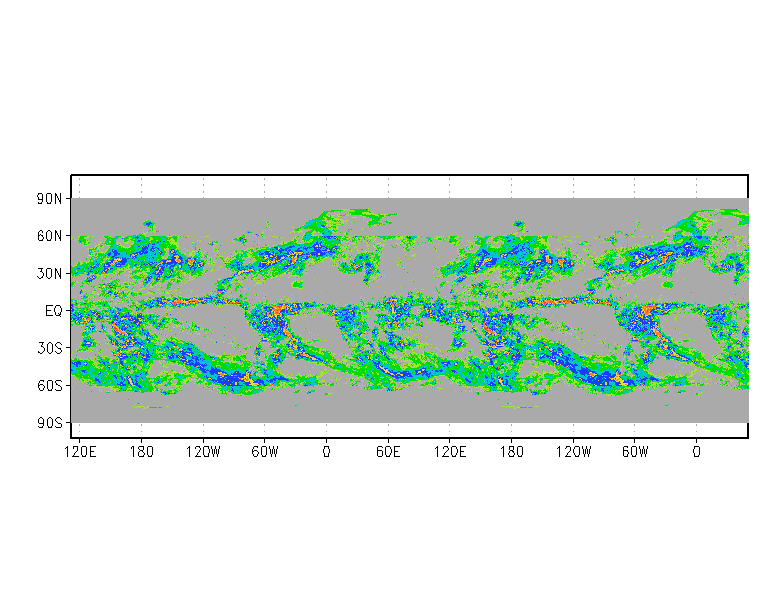Click the 120E label between 60E and 180
Image resolution: width=784 pixels, height=612 pixels.
pos(450,452)
